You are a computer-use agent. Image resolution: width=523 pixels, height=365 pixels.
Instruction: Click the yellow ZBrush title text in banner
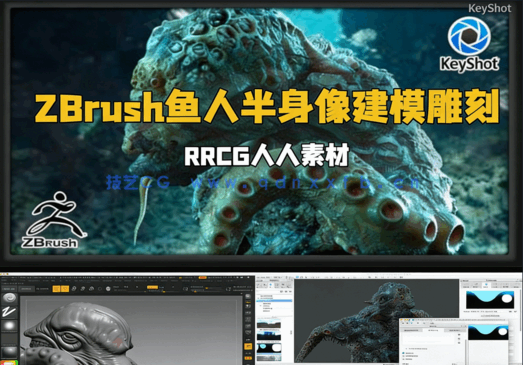(x=267, y=107)
